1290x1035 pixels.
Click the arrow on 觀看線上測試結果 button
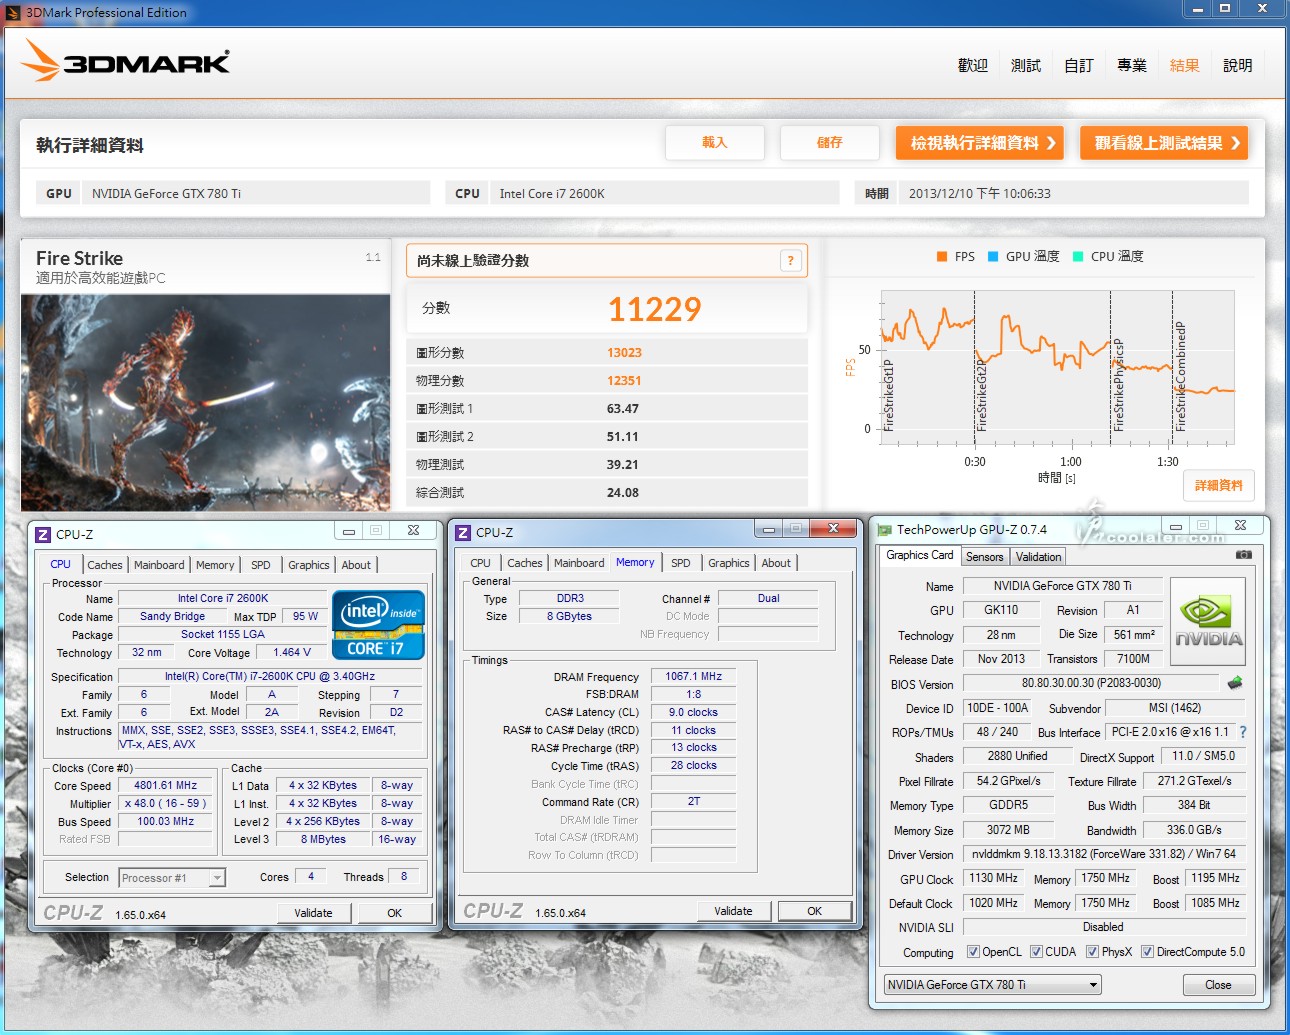pyautogui.click(x=1235, y=143)
